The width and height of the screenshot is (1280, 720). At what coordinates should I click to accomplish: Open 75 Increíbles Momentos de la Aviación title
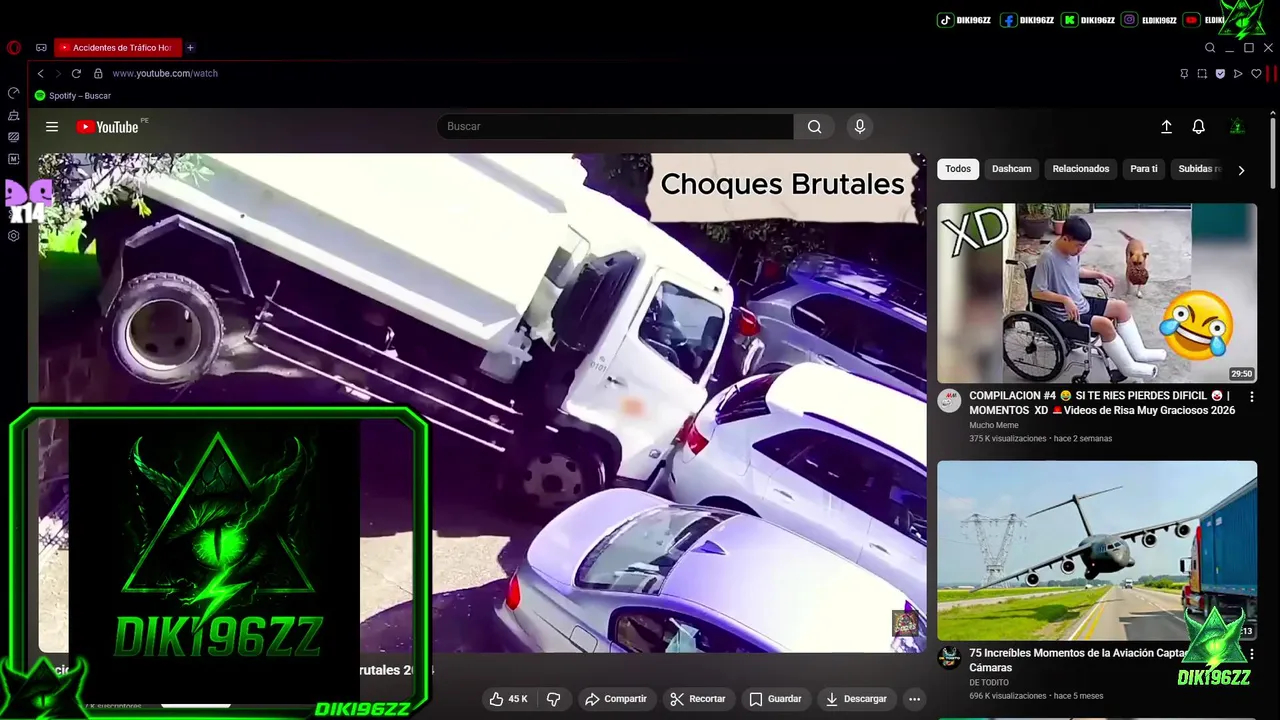[1078, 660]
